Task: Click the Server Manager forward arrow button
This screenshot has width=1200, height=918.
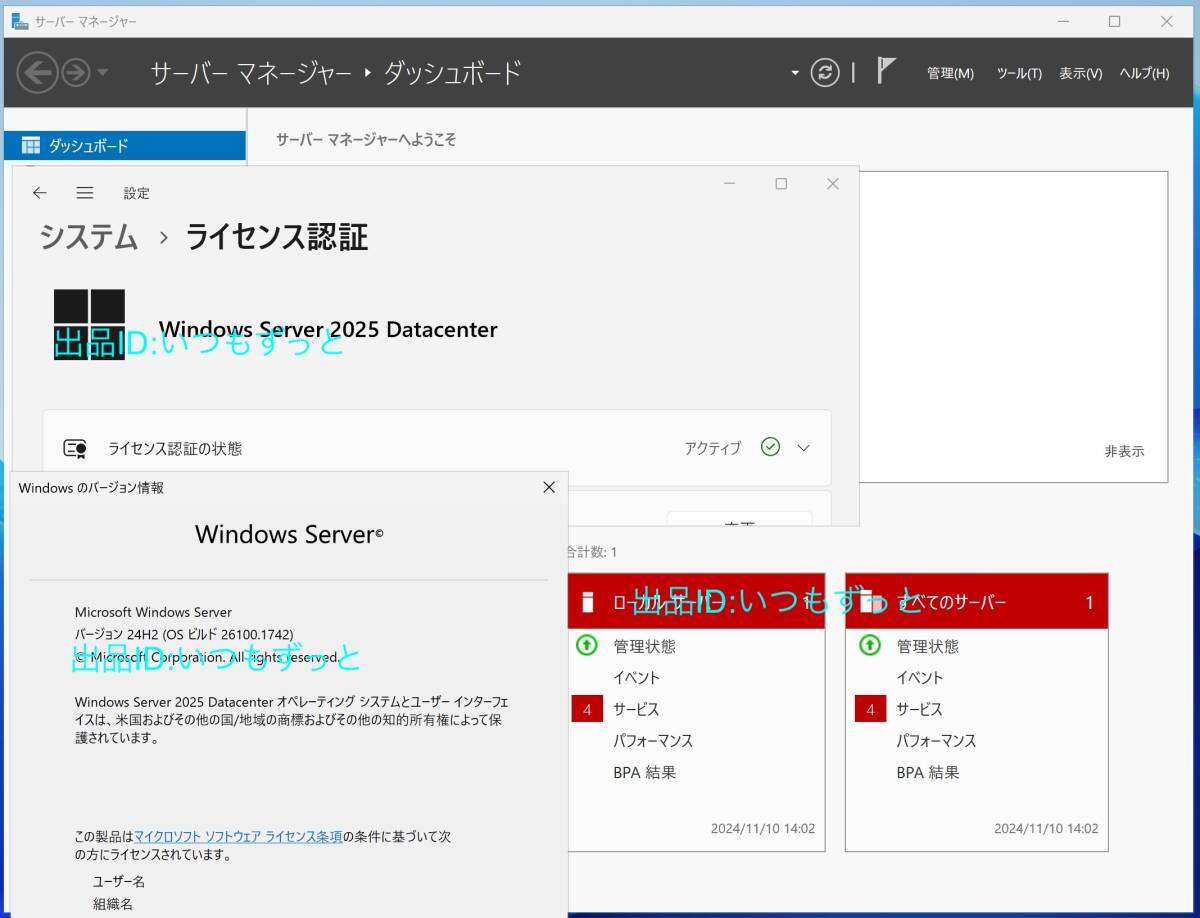Action: (x=75, y=73)
